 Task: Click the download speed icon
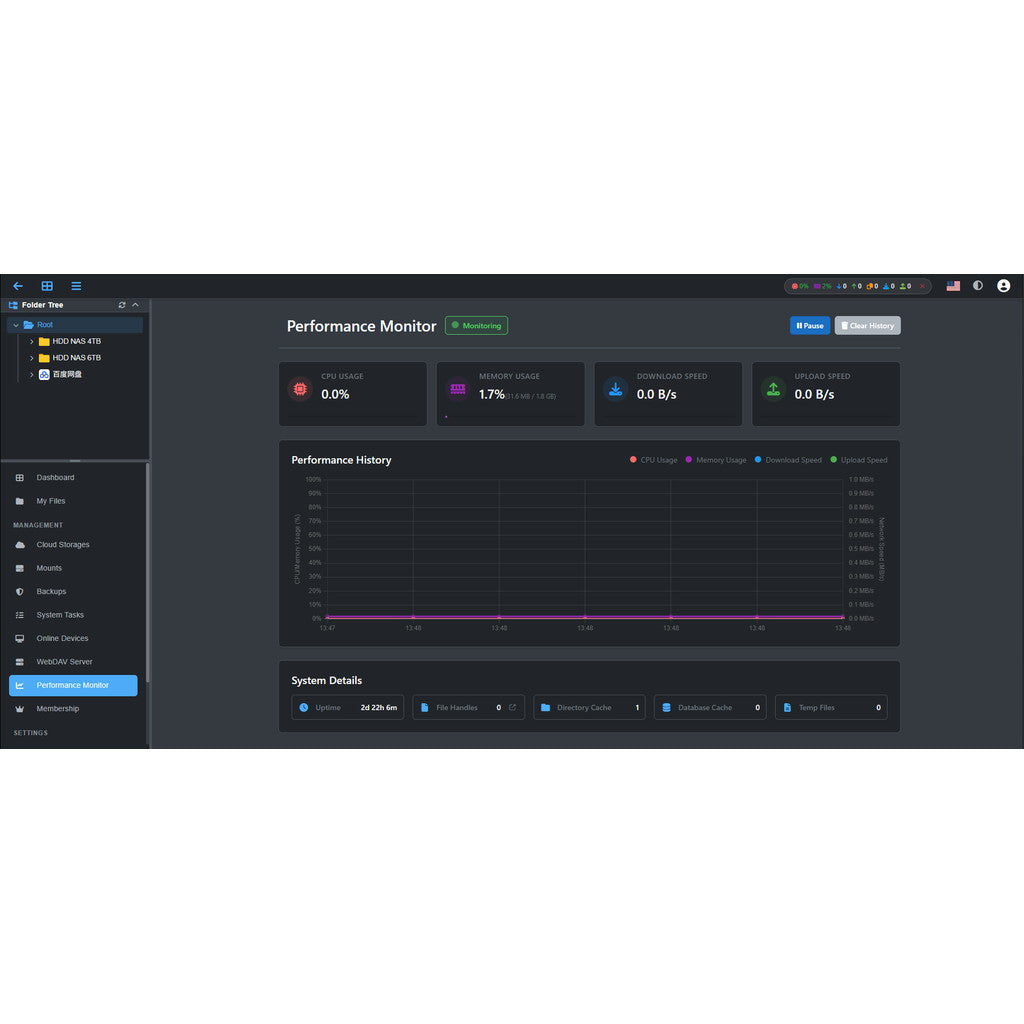[x=615, y=389]
